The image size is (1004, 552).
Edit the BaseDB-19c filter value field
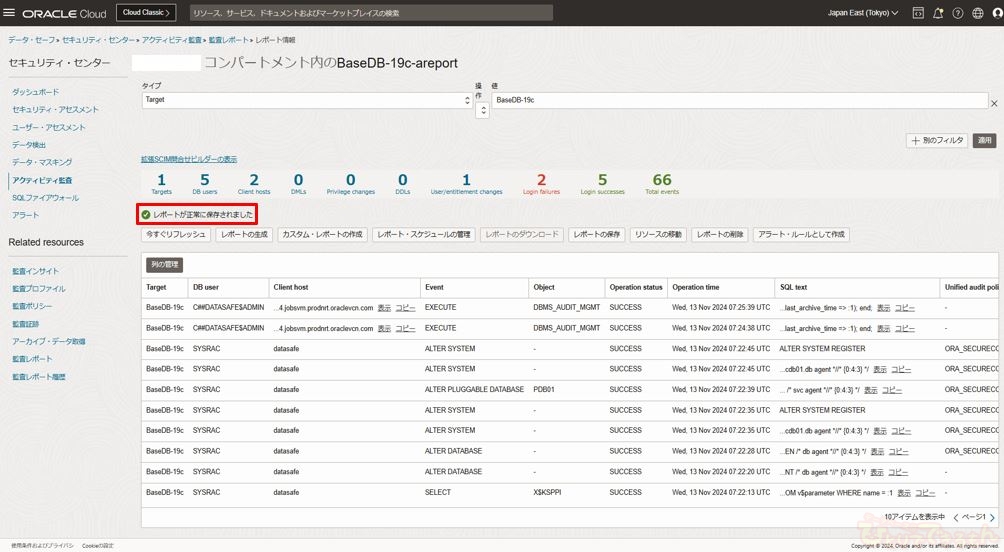point(740,100)
